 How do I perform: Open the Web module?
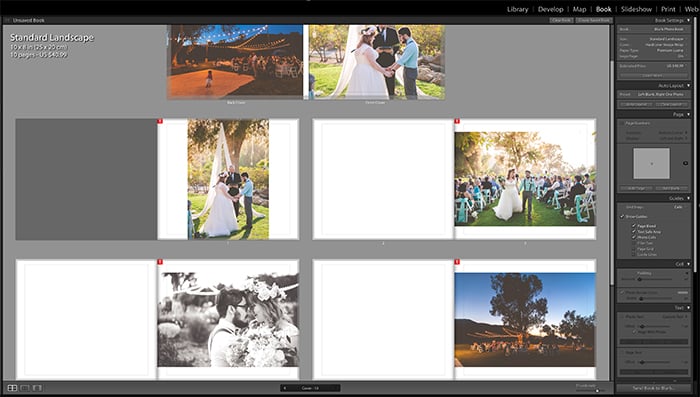(x=691, y=9)
